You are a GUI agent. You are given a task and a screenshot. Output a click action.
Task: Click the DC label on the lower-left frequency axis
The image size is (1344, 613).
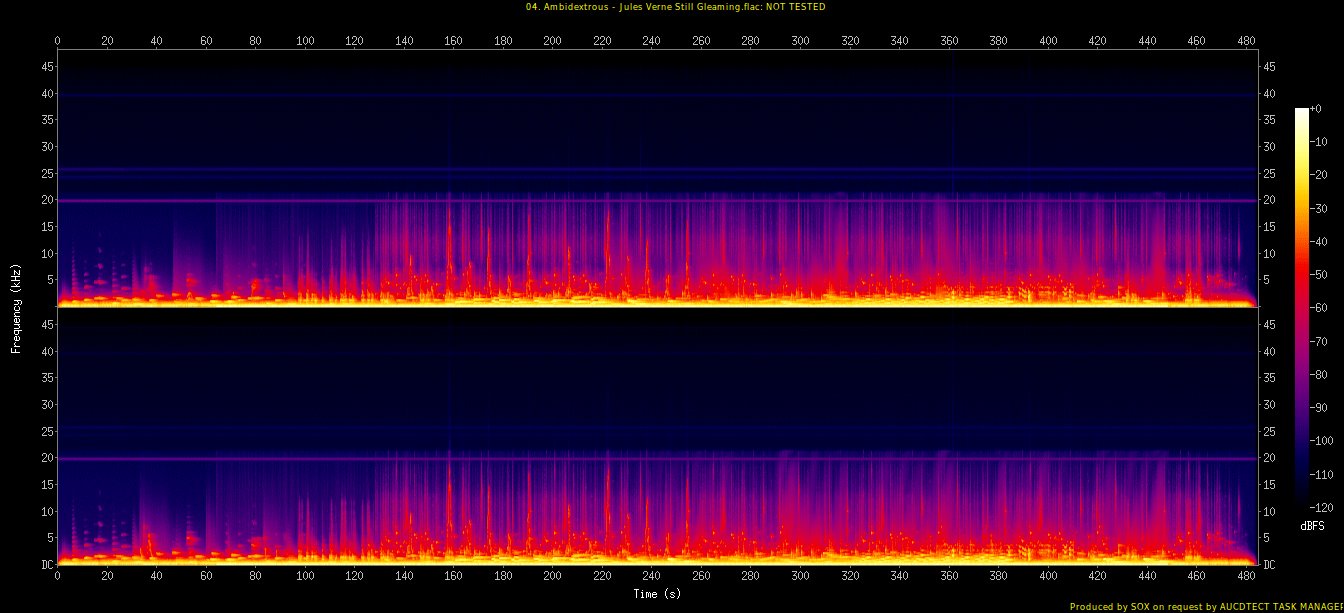[45, 564]
